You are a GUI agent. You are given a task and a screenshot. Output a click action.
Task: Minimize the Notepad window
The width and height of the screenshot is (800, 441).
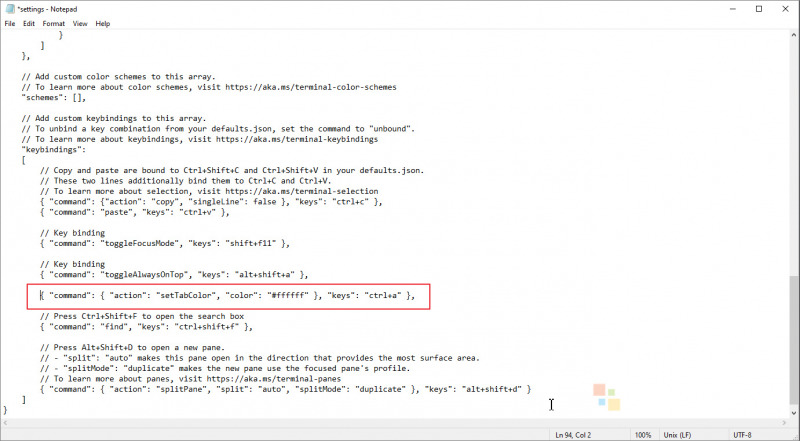coord(733,9)
